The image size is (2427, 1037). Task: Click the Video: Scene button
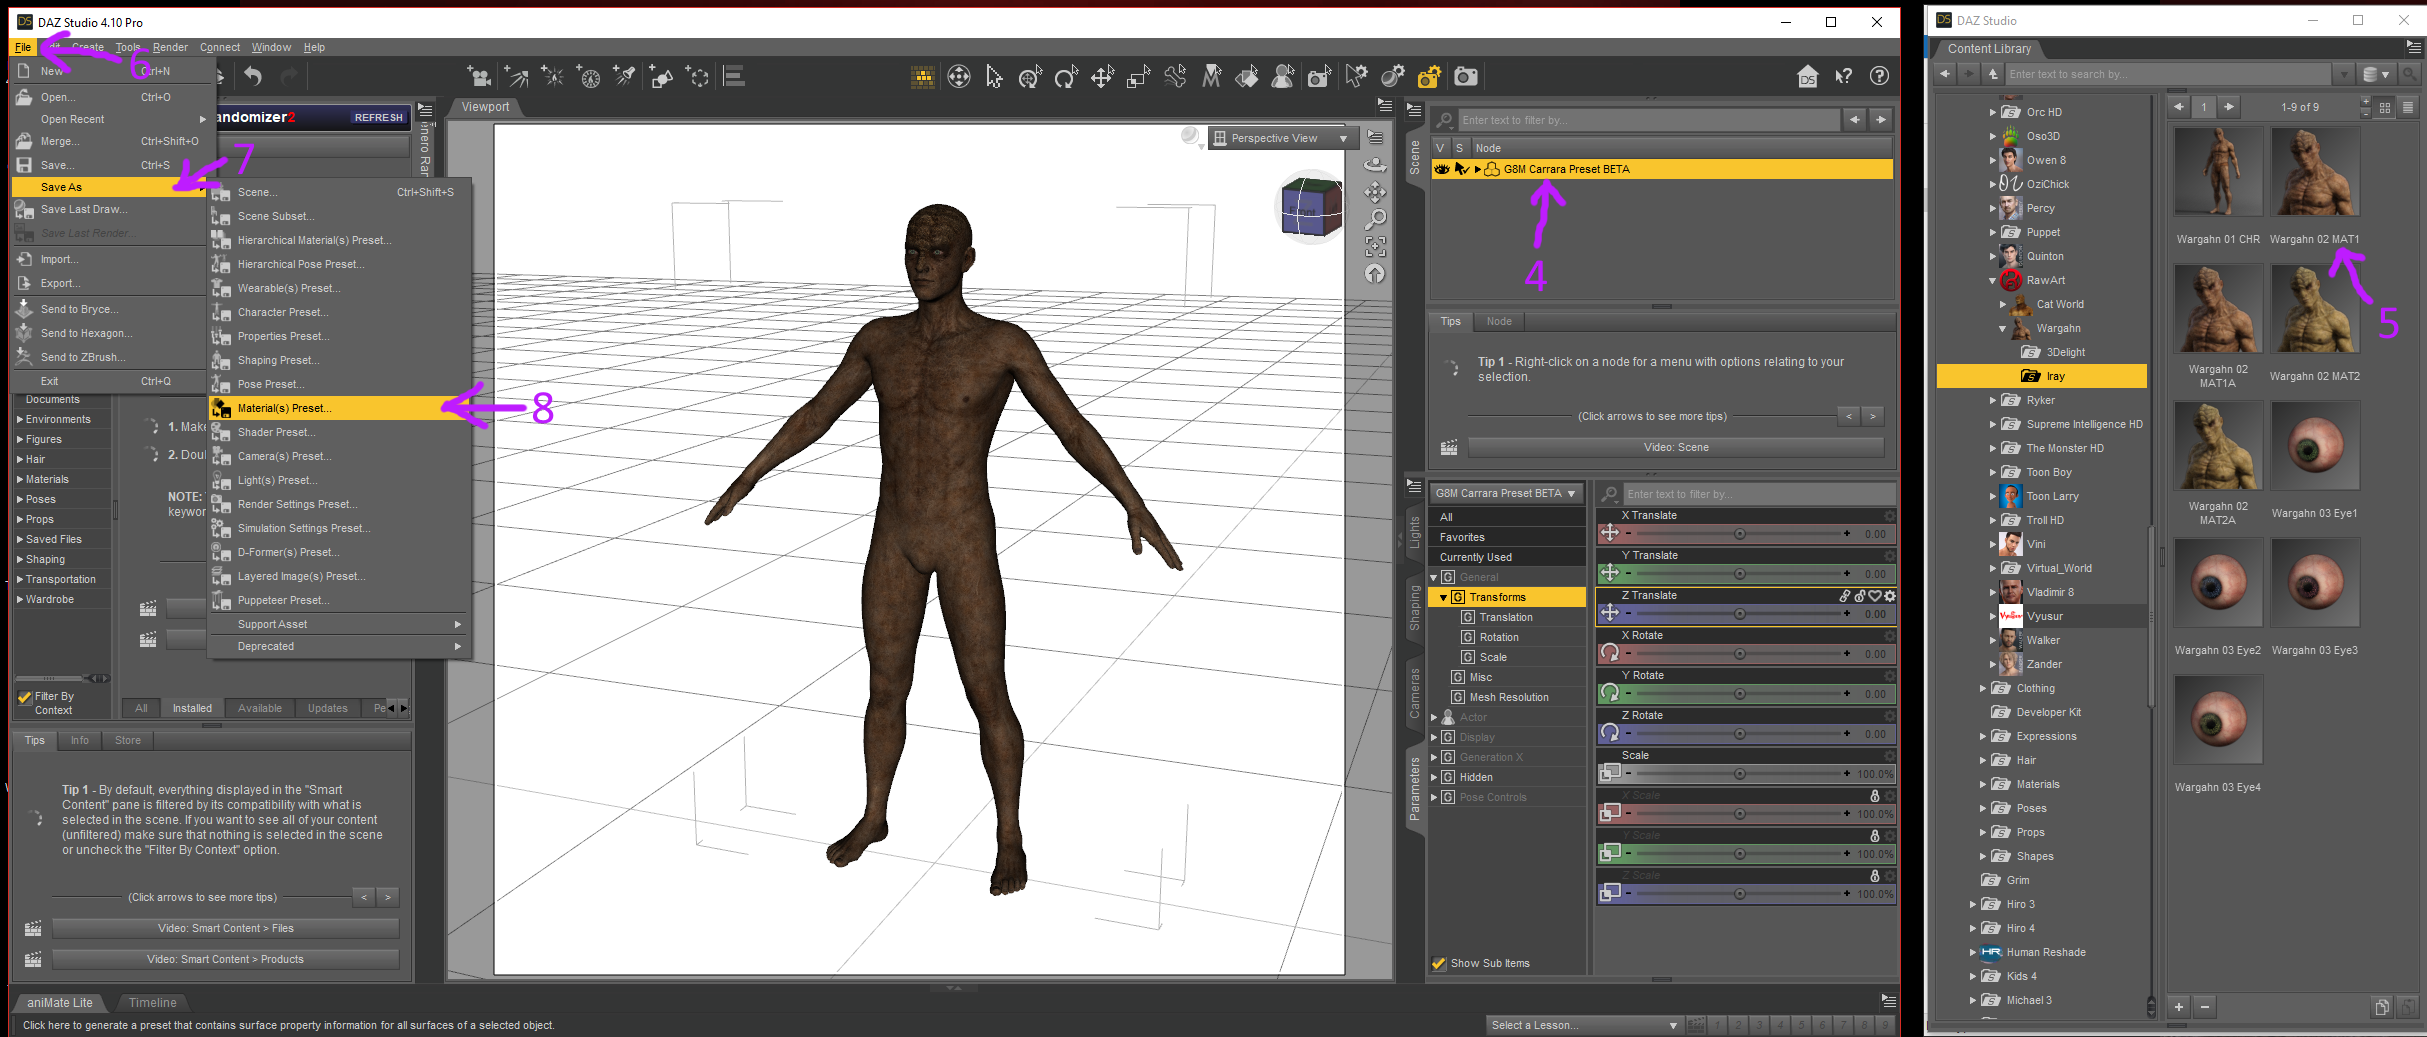(1676, 447)
